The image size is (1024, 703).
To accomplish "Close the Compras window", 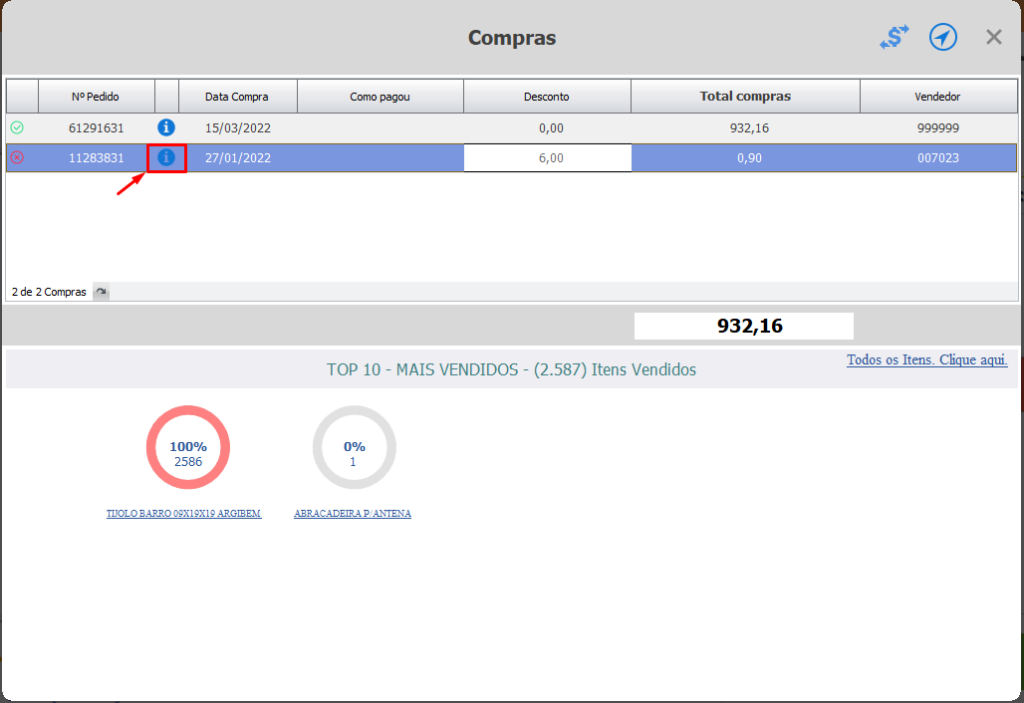I will click(x=993, y=37).
